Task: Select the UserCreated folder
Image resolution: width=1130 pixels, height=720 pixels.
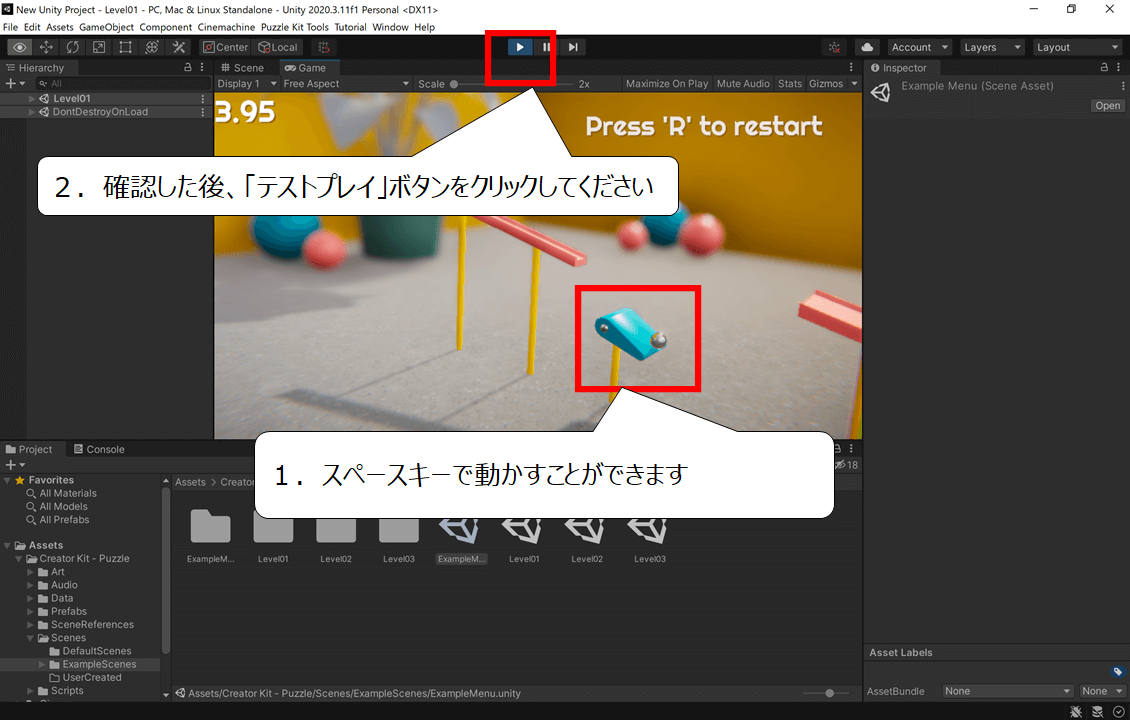Action: coord(92,677)
